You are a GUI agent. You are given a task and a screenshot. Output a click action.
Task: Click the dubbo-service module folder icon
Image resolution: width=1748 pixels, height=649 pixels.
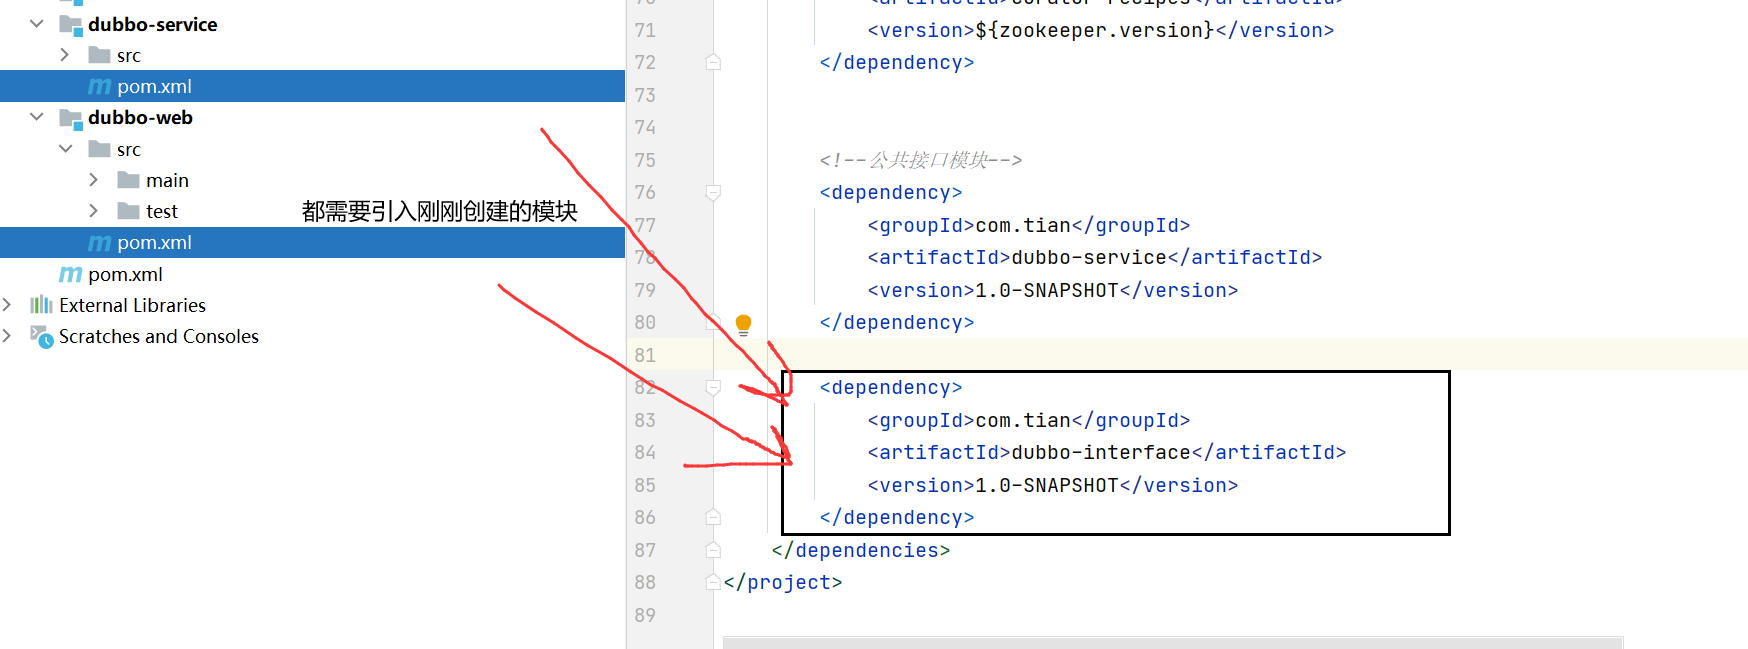tap(70, 25)
